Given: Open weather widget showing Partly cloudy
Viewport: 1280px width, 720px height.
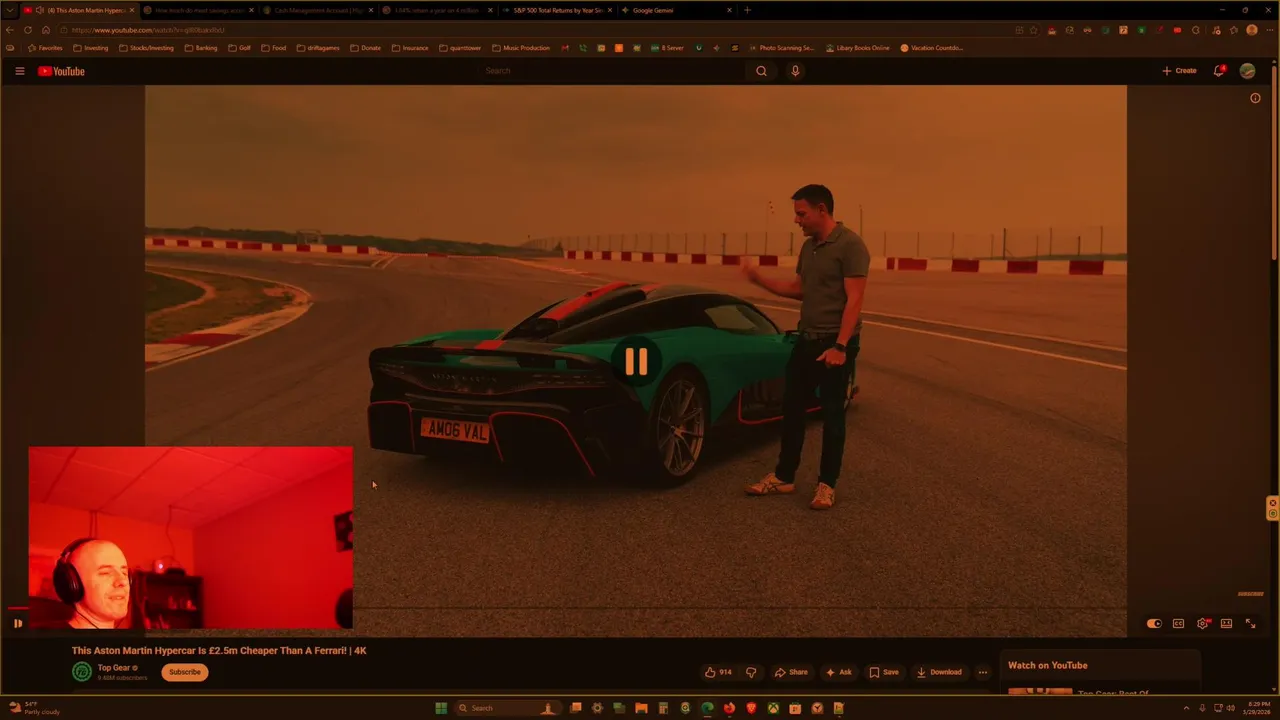Looking at the screenshot, I should tap(34, 708).
